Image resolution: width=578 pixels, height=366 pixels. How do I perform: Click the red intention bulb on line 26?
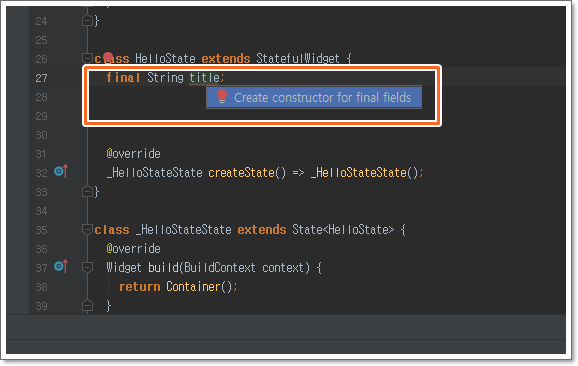[x=108, y=57]
